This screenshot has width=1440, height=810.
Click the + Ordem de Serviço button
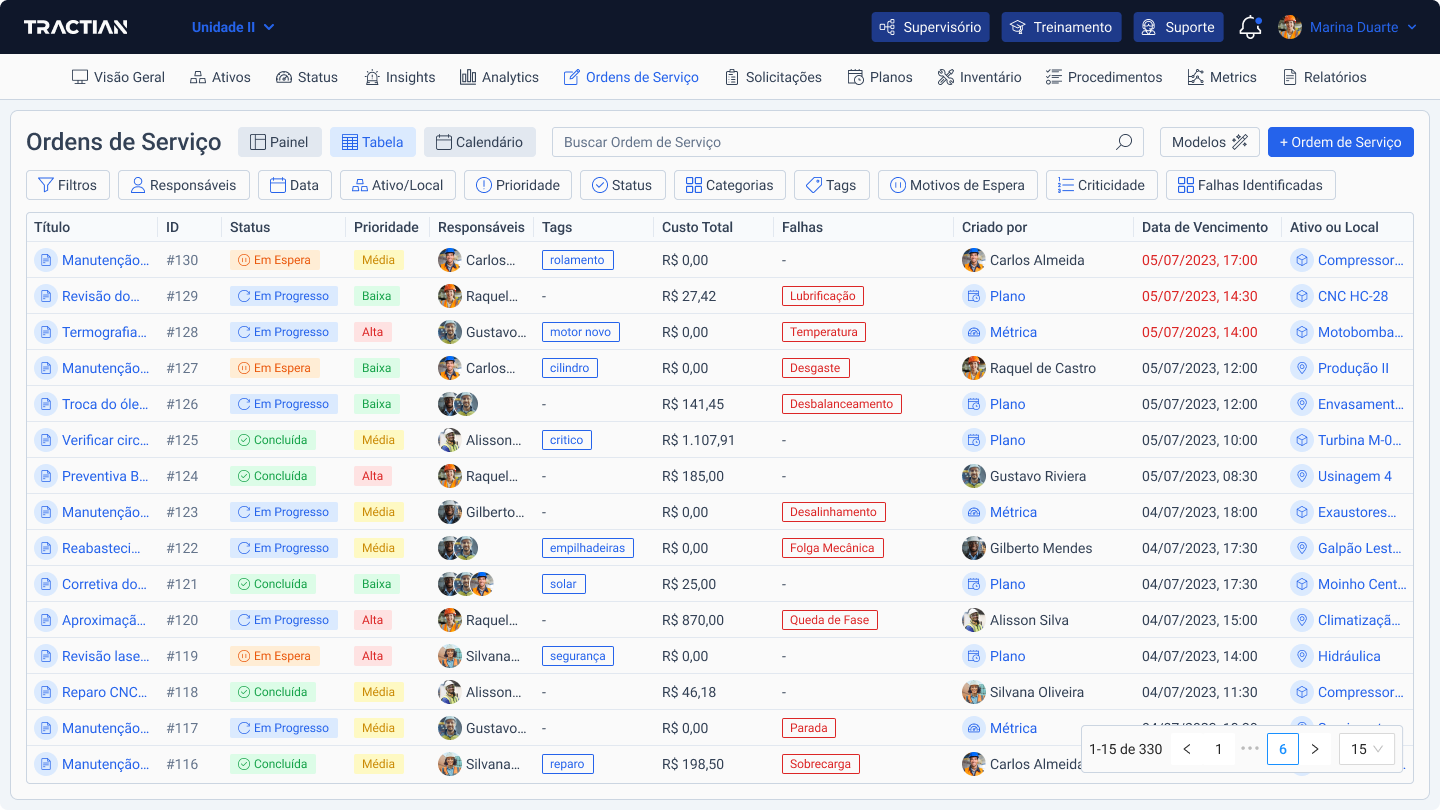[1340, 142]
